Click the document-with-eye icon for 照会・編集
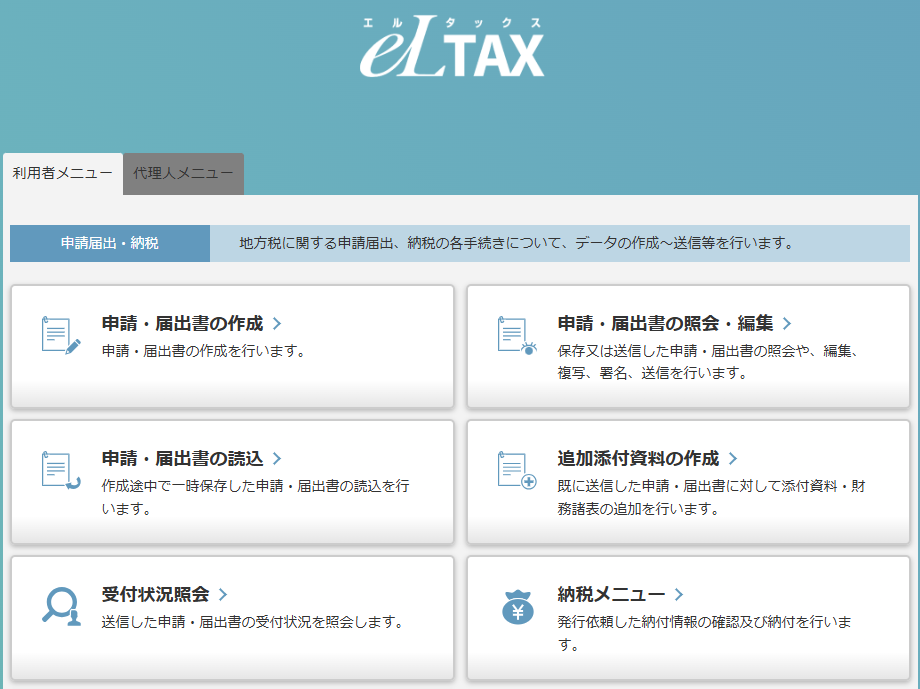The width and height of the screenshot is (920, 689). coord(517,336)
